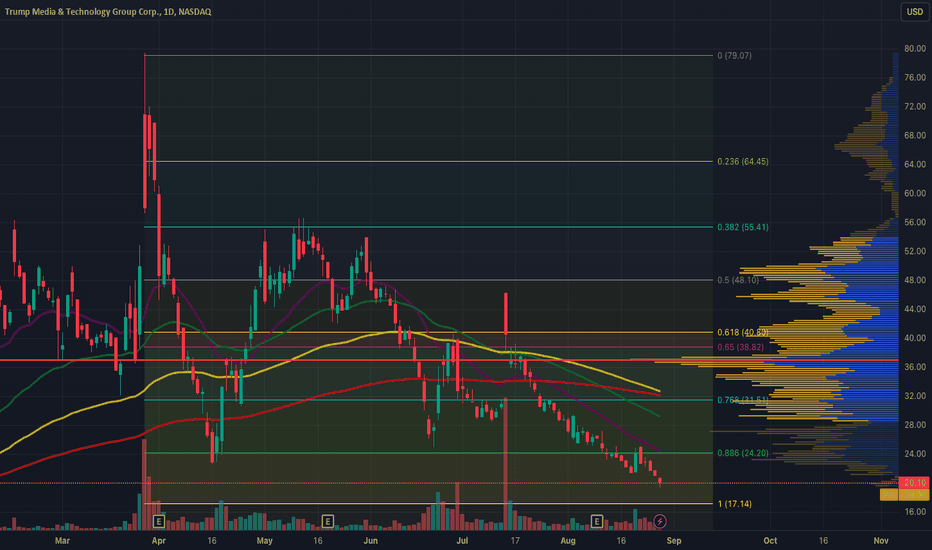Click the Apr label on time axis

click(x=159, y=540)
